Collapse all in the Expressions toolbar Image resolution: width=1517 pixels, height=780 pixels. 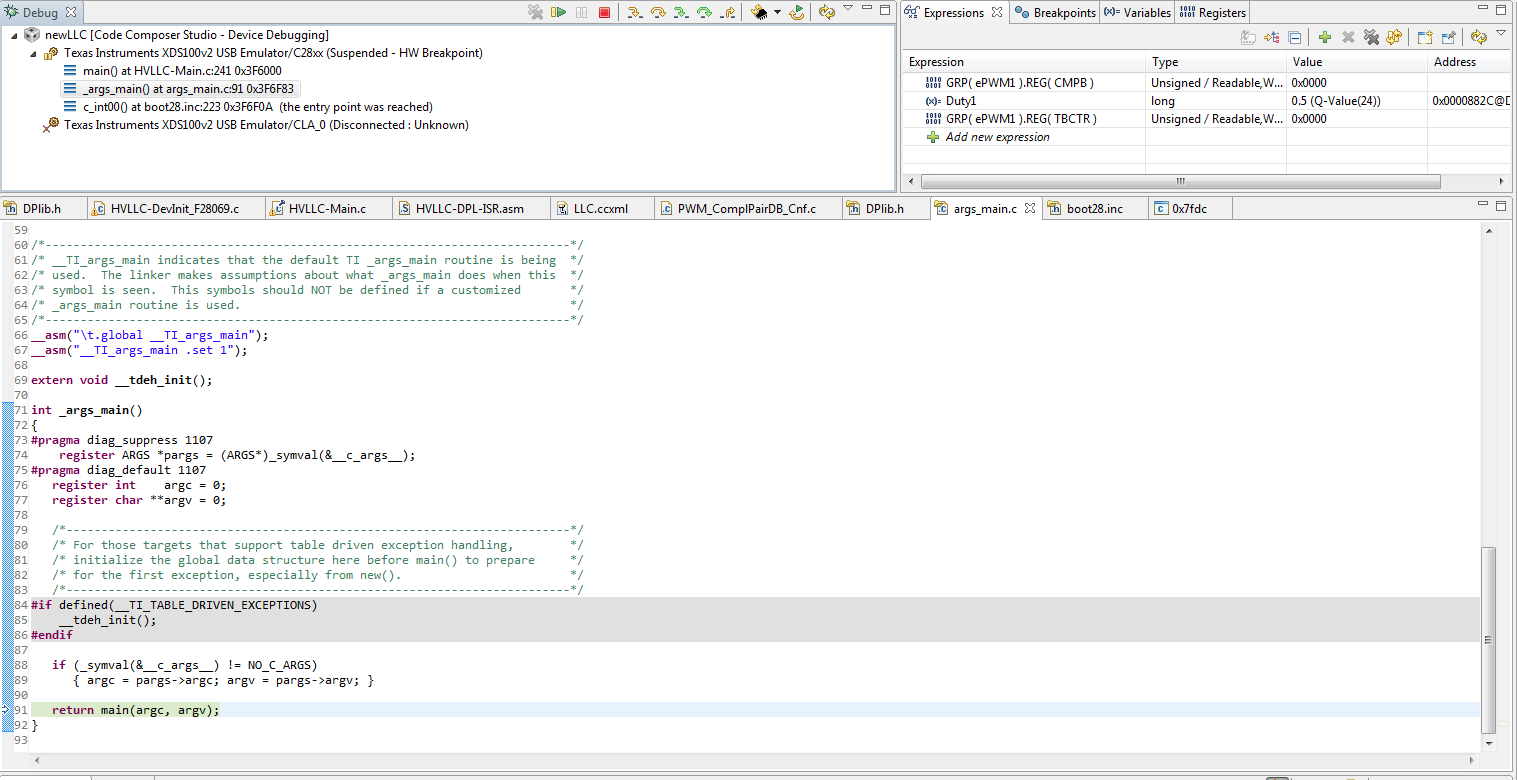pos(1295,37)
